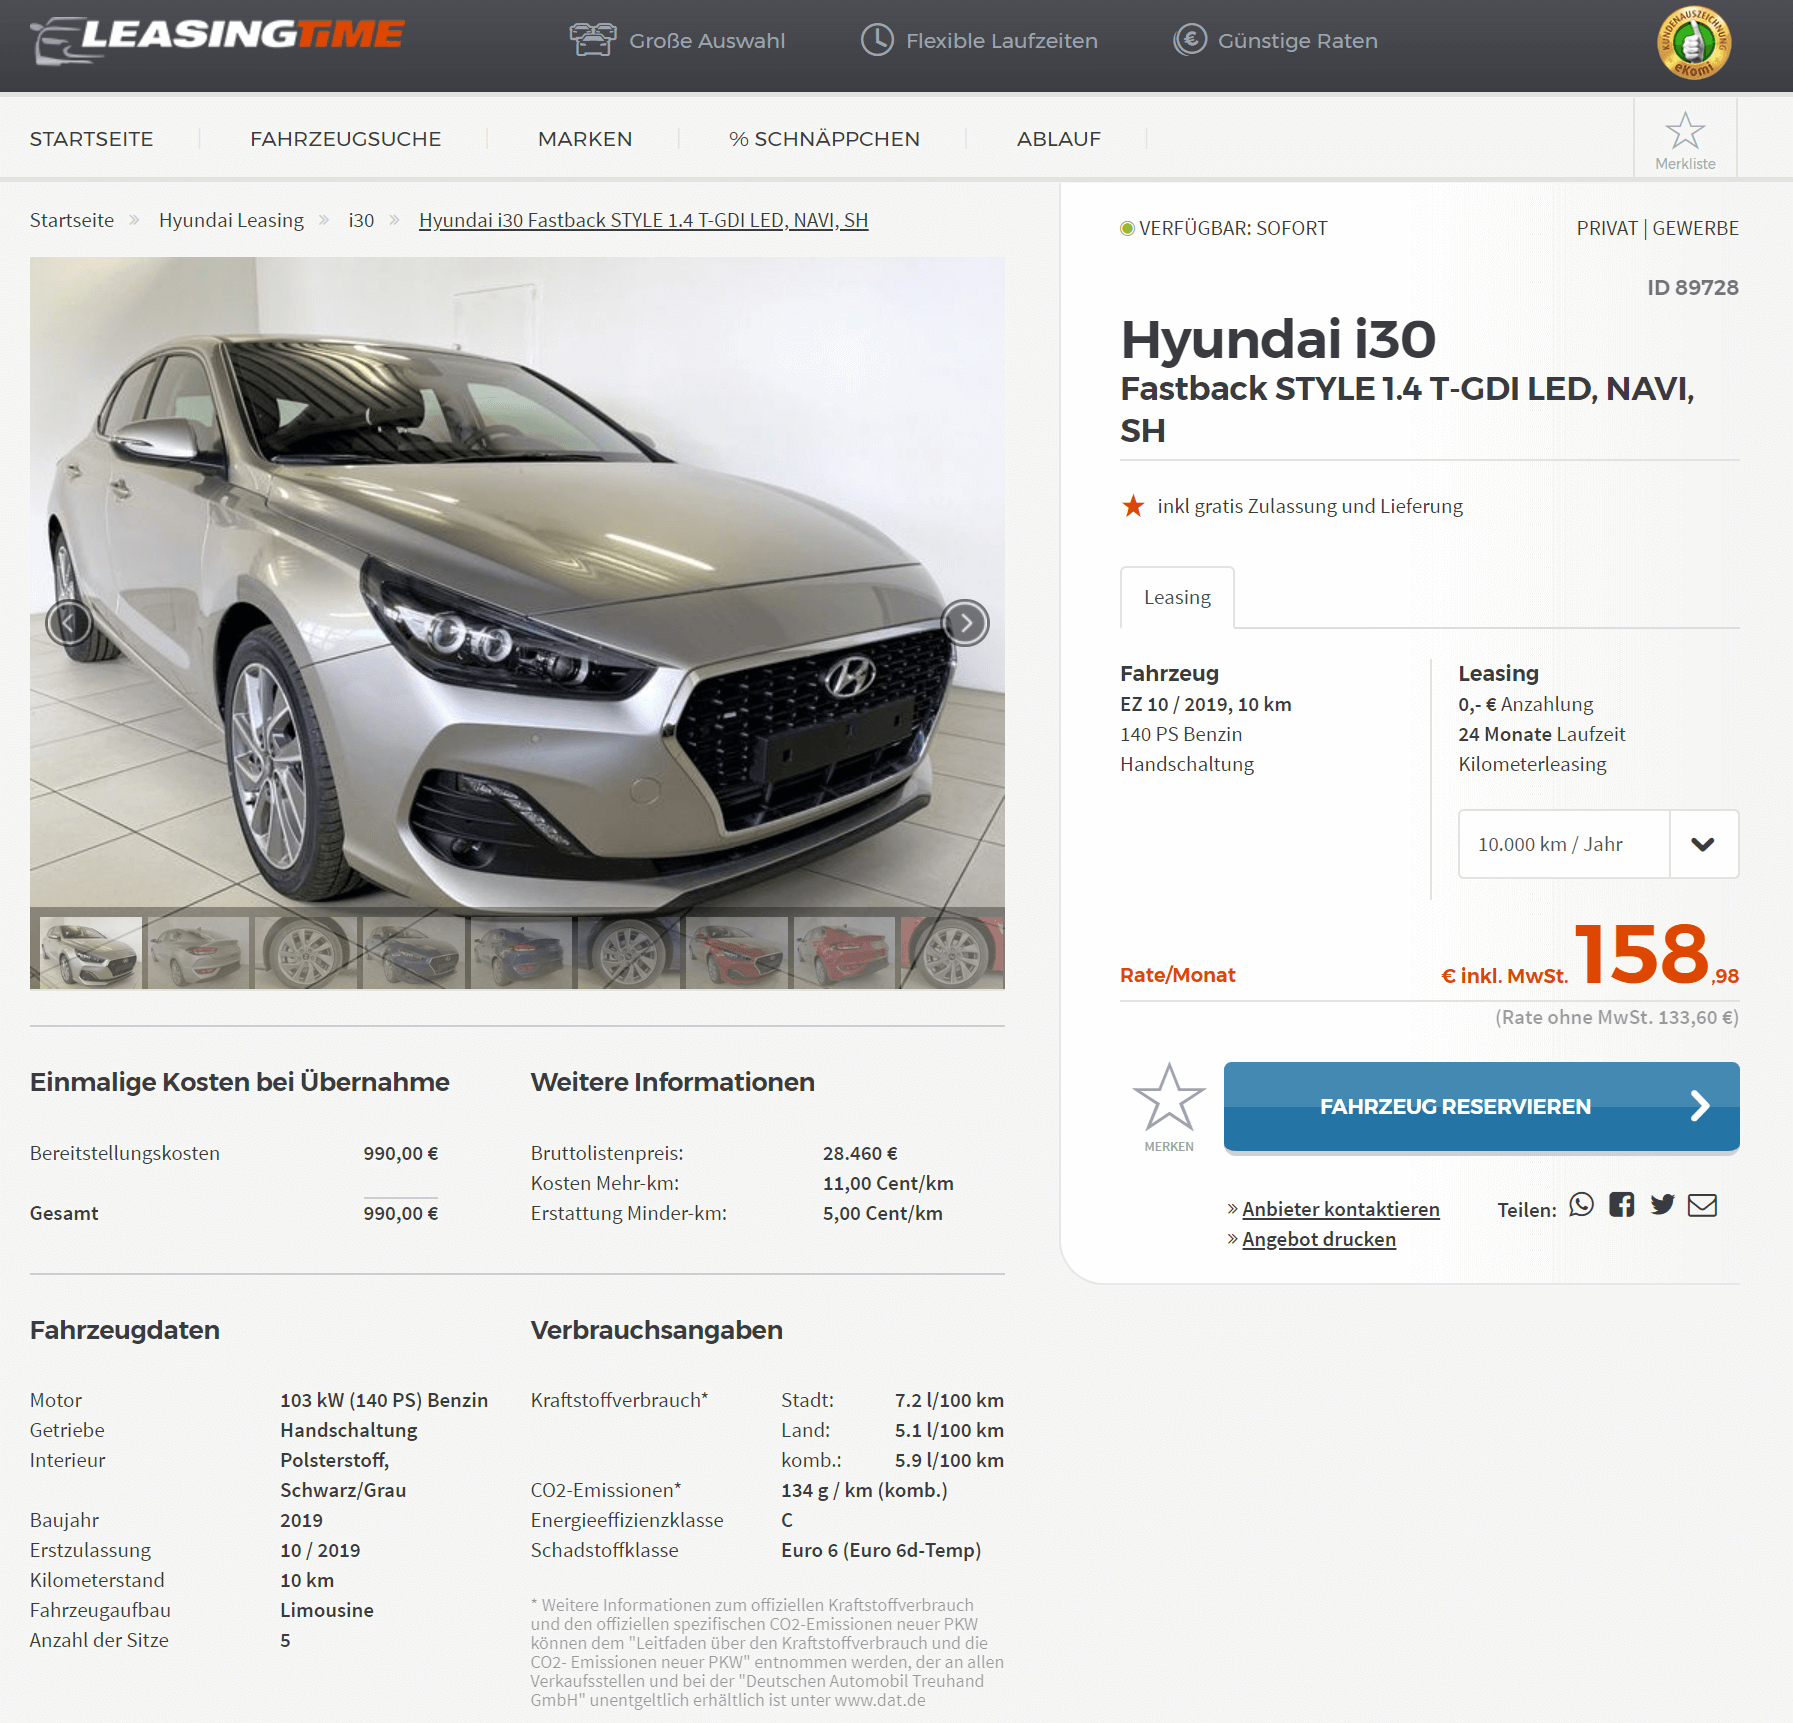Open the eKomi customer award badge

[x=1693, y=42]
